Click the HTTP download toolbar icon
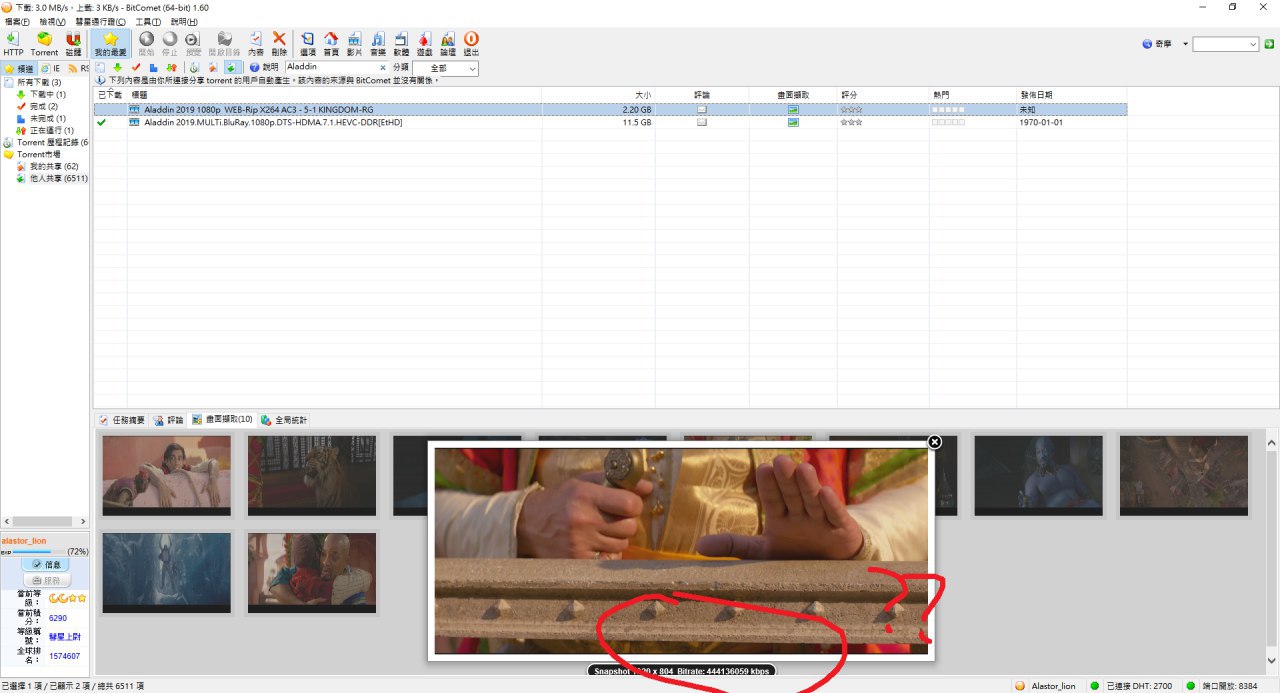 [x=13, y=43]
